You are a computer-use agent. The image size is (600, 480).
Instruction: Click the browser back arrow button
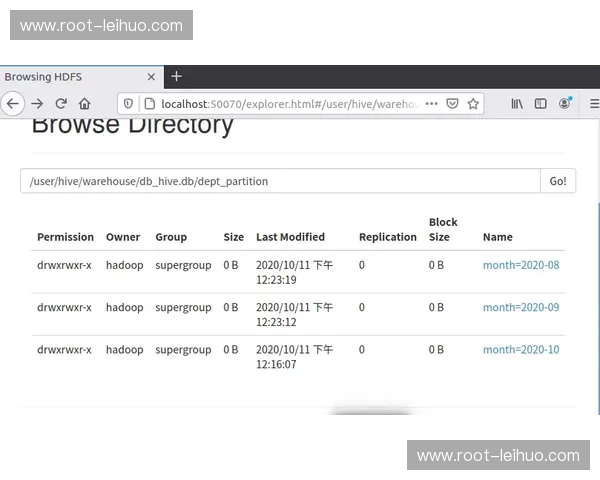click(12, 103)
